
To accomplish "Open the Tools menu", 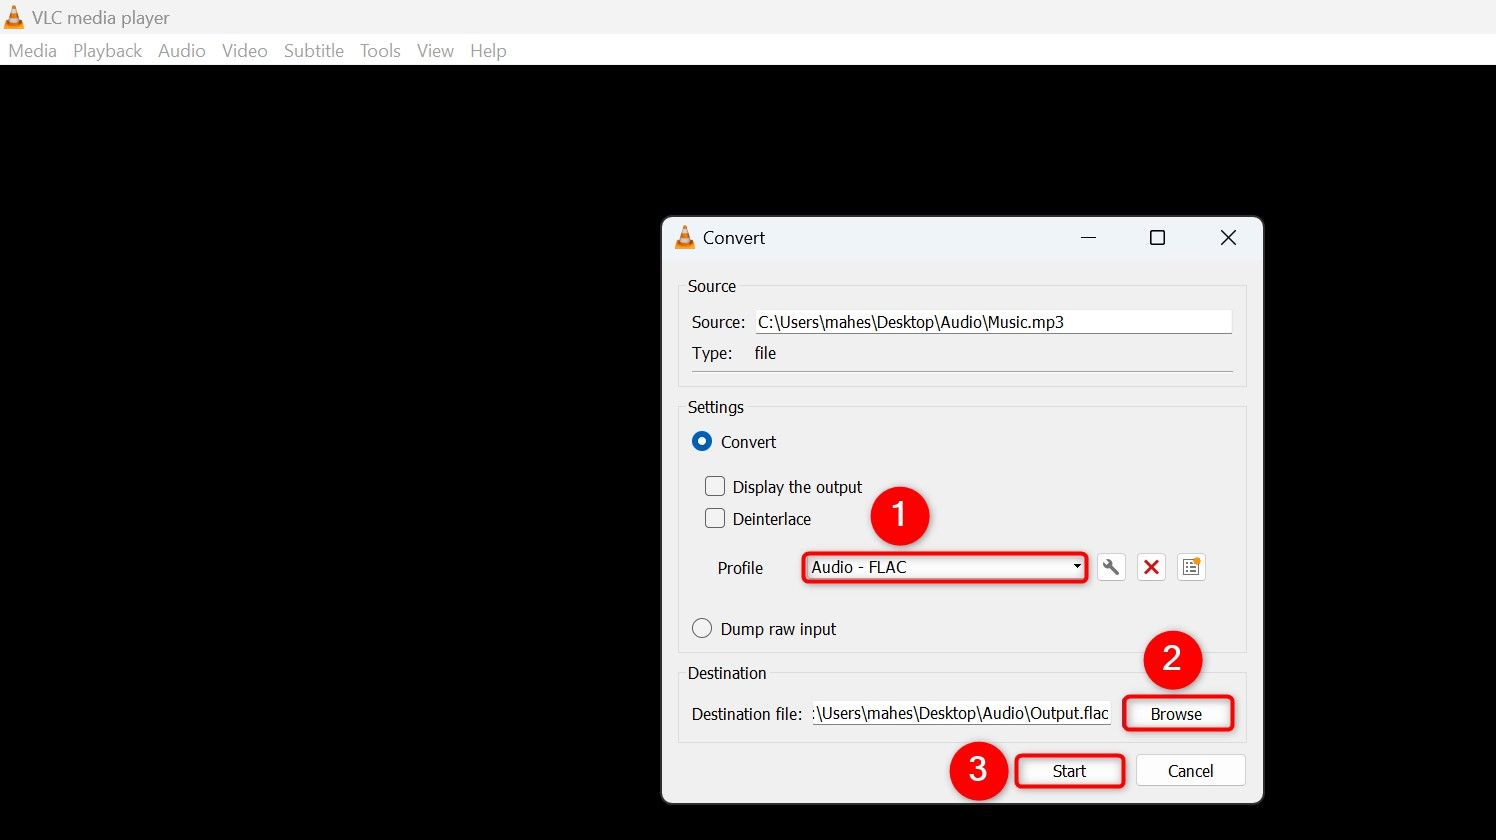I will click(380, 51).
